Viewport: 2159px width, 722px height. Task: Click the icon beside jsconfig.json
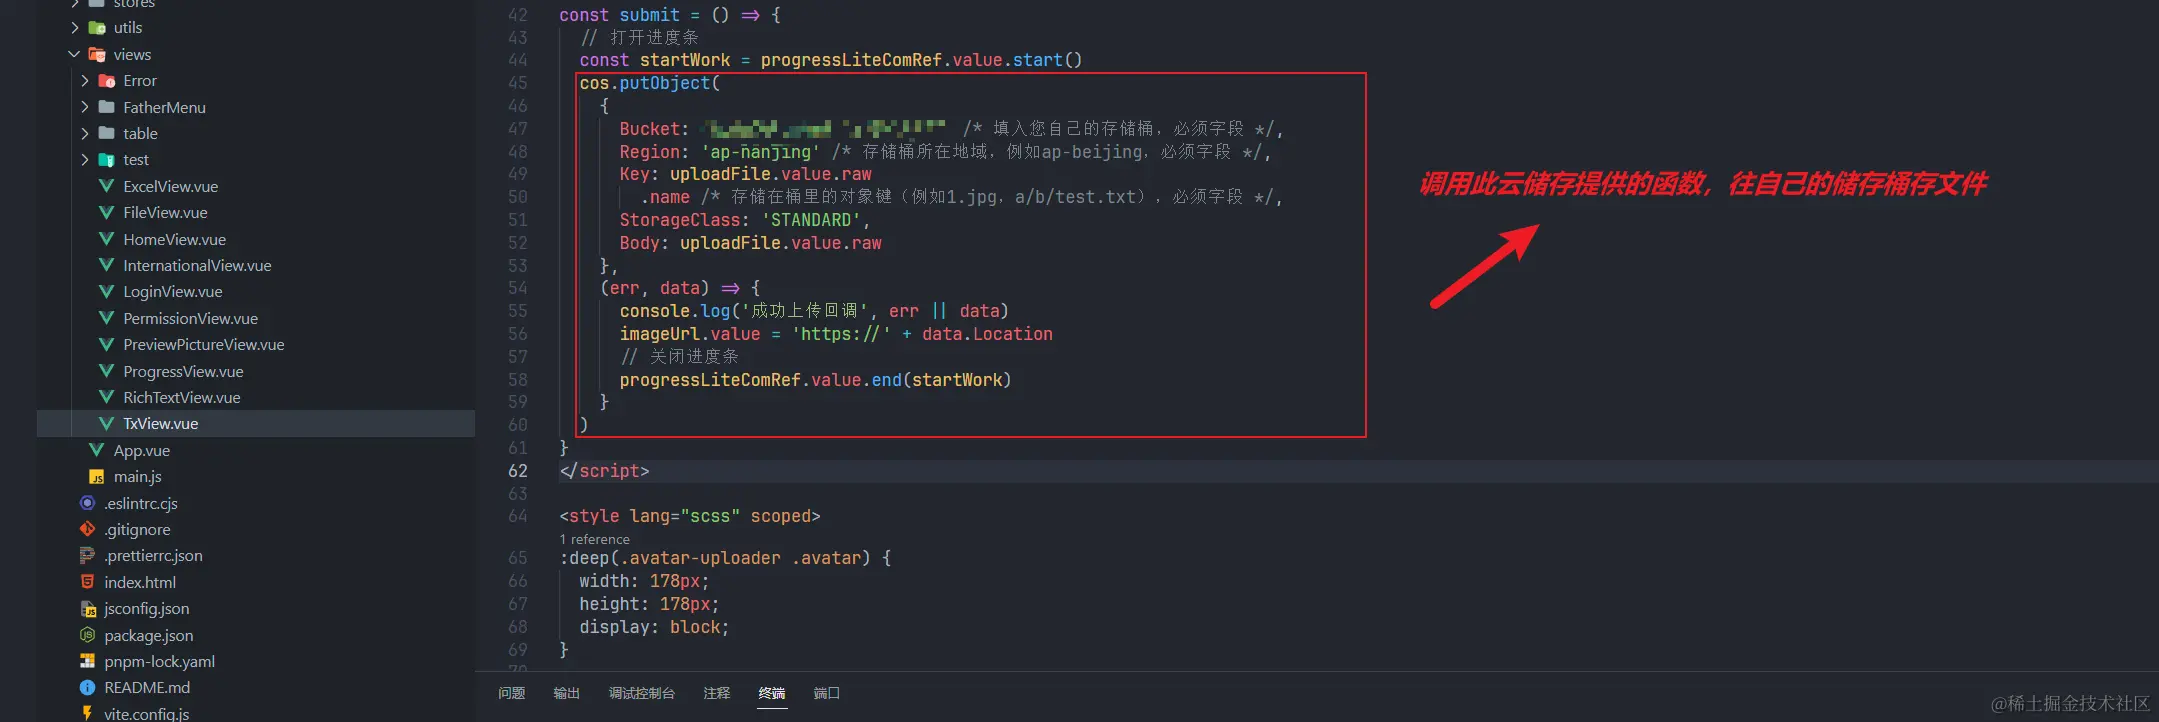pos(88,608)
